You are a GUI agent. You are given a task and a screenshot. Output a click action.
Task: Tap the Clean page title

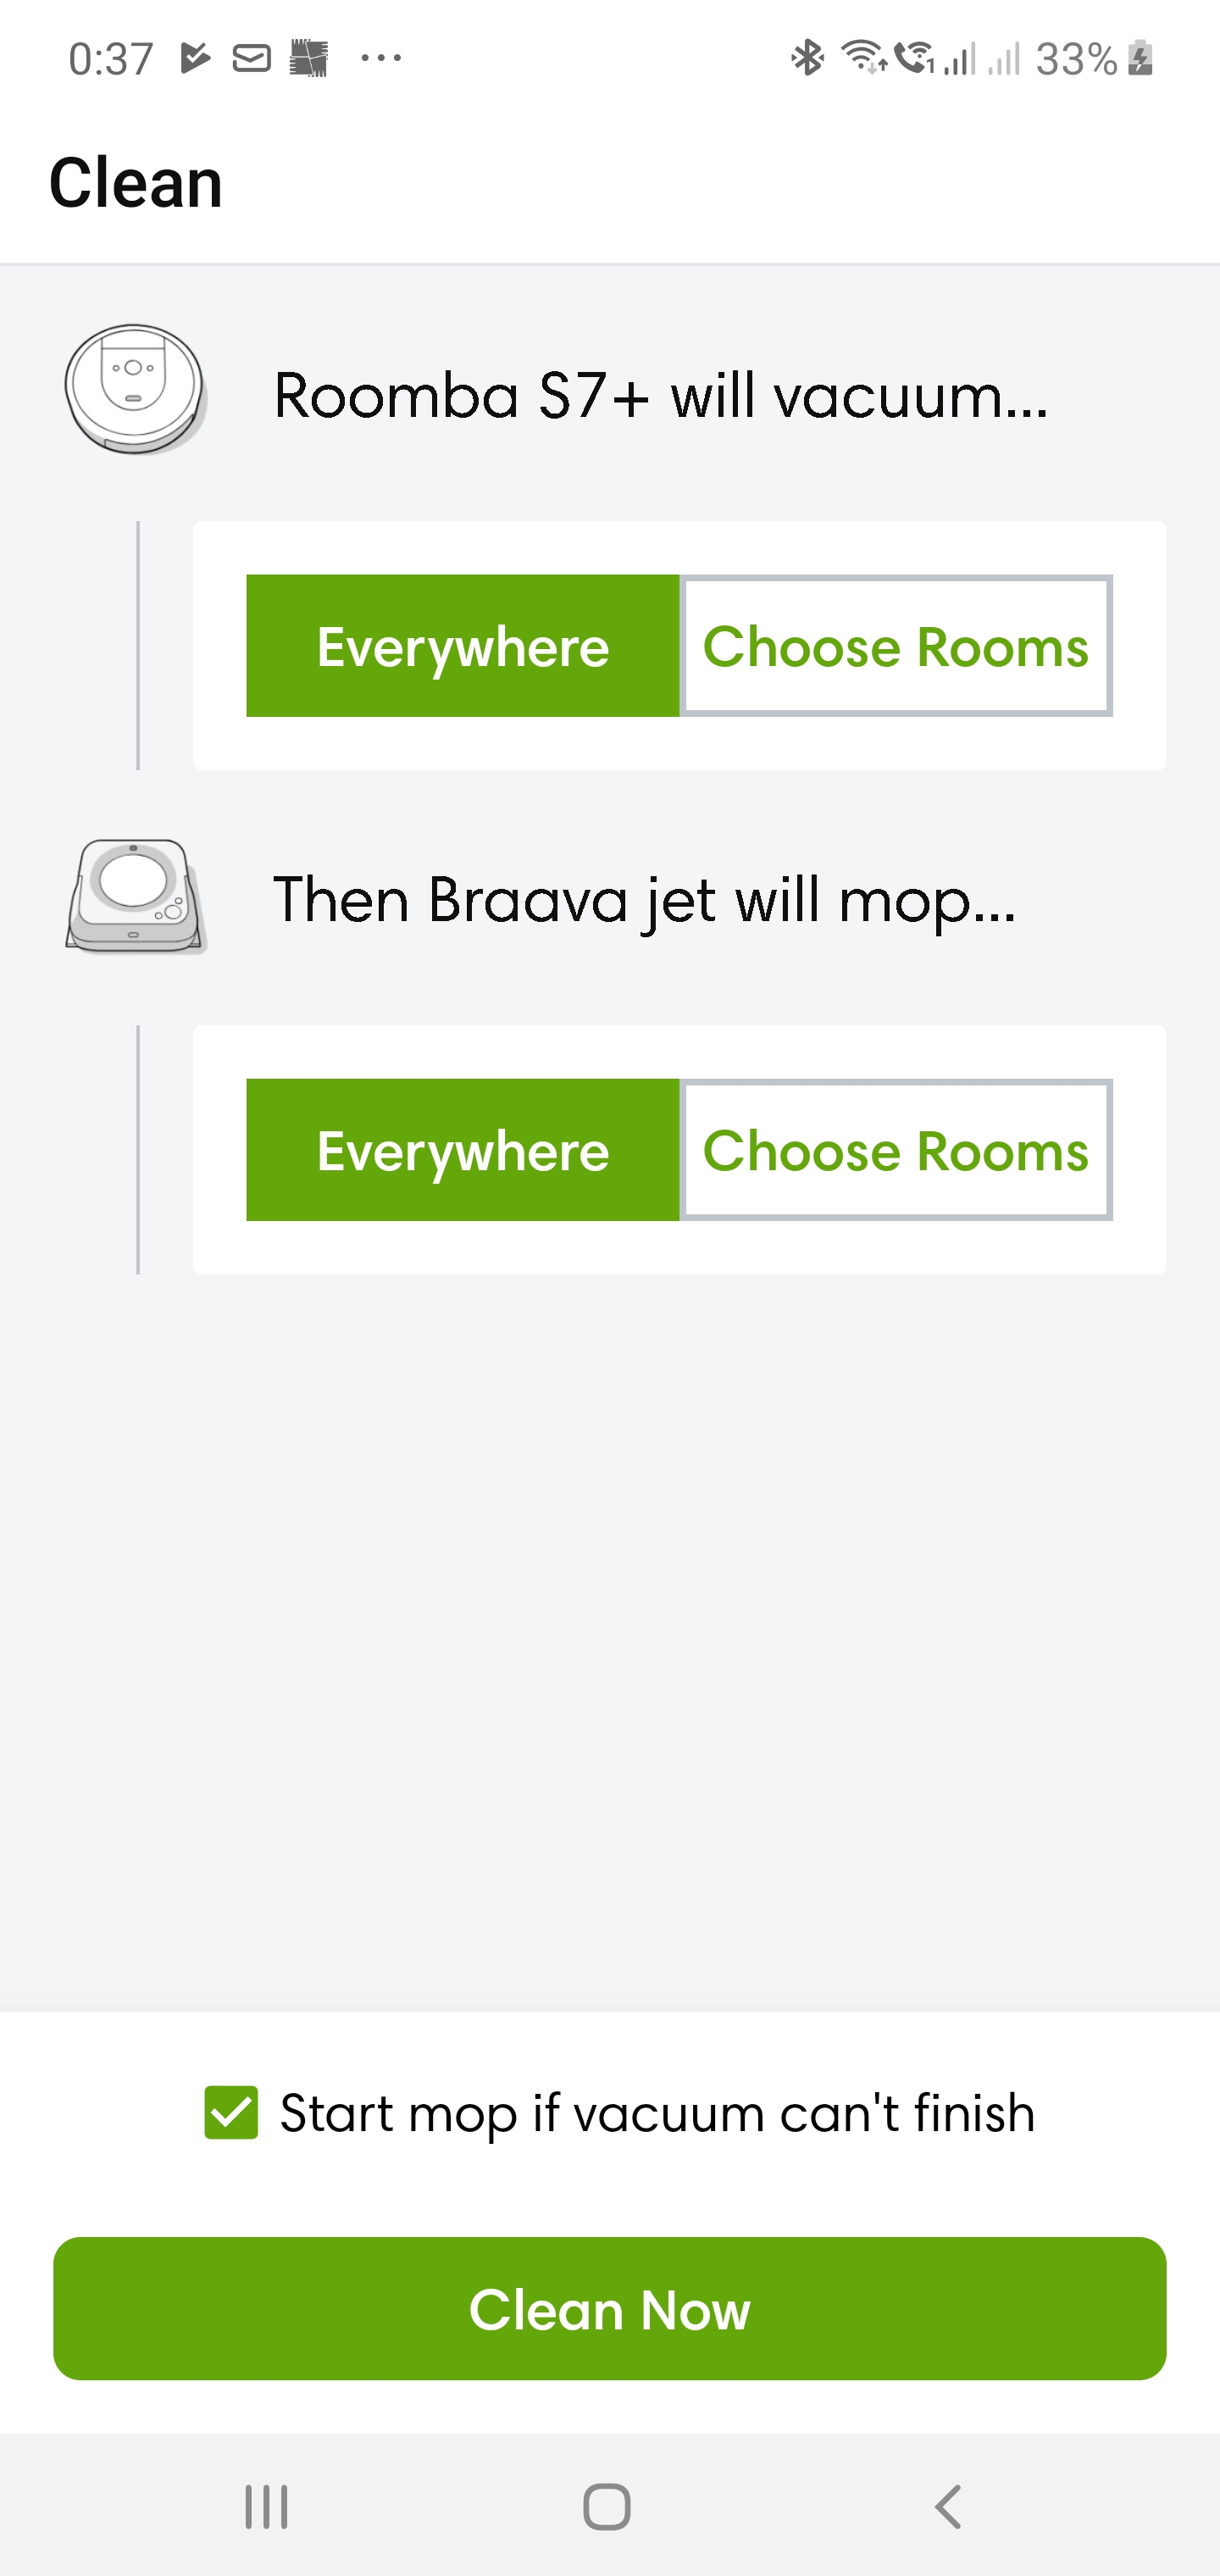(x=136, y=183)
